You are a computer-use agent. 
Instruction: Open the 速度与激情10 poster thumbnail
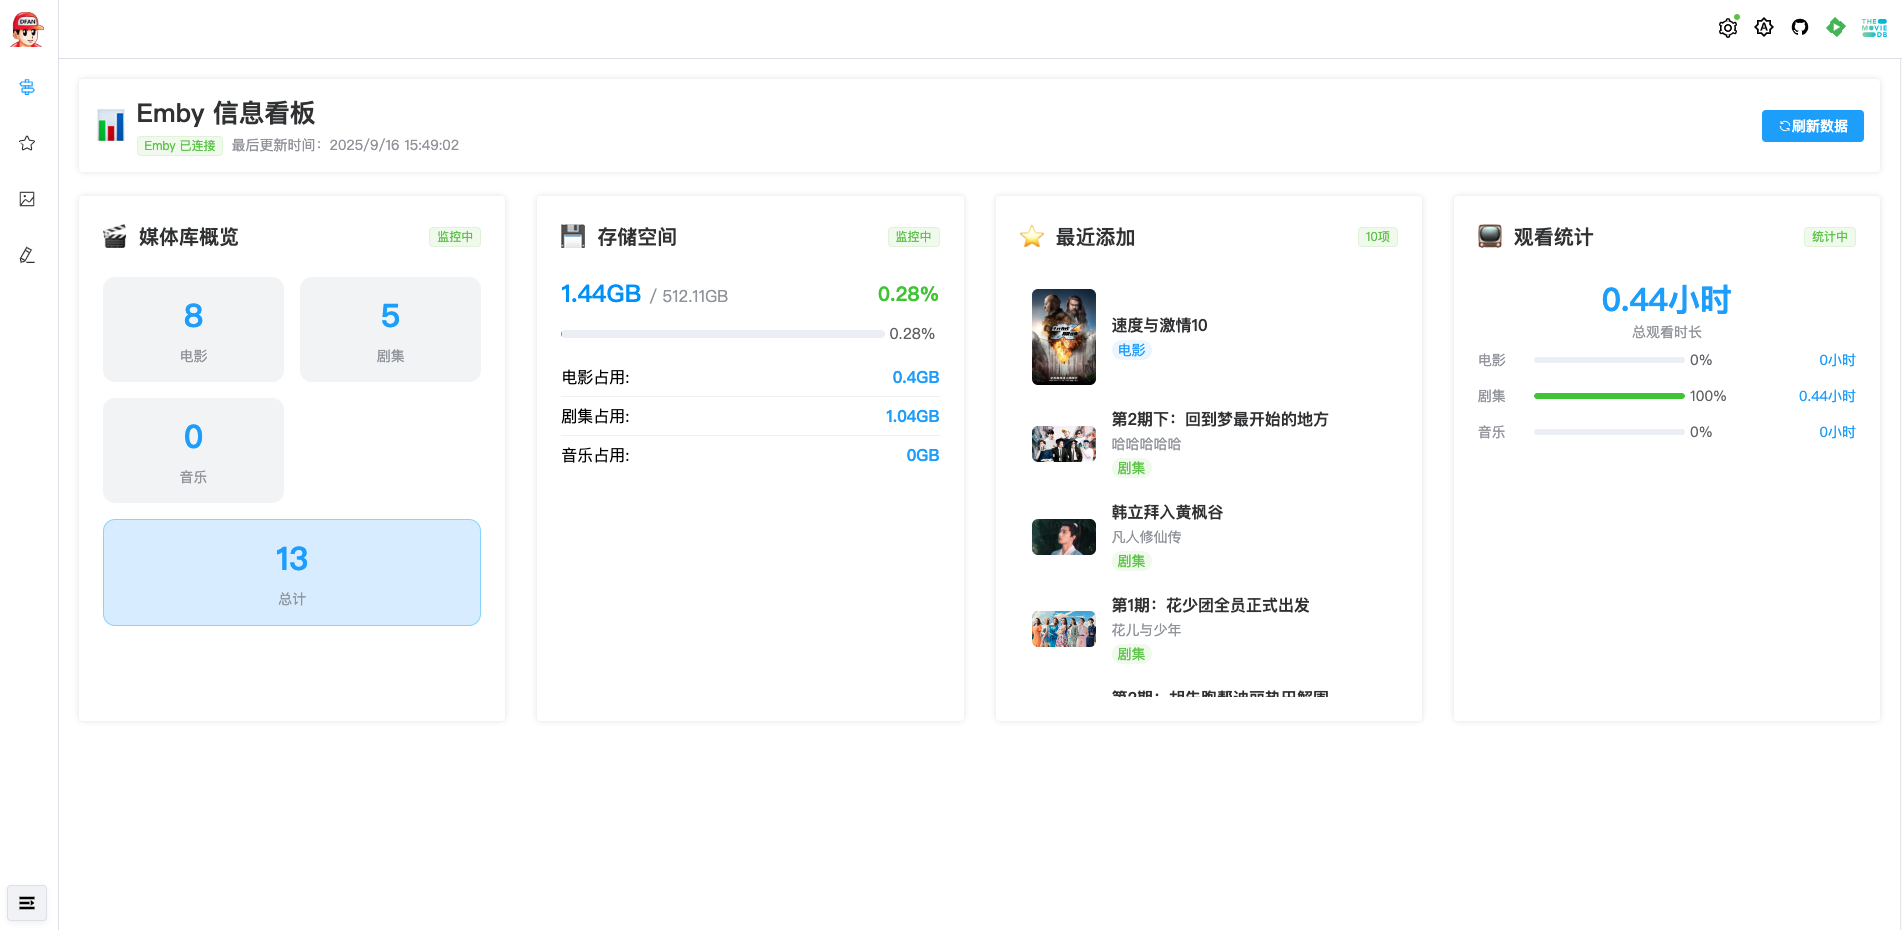[1064, 337]
